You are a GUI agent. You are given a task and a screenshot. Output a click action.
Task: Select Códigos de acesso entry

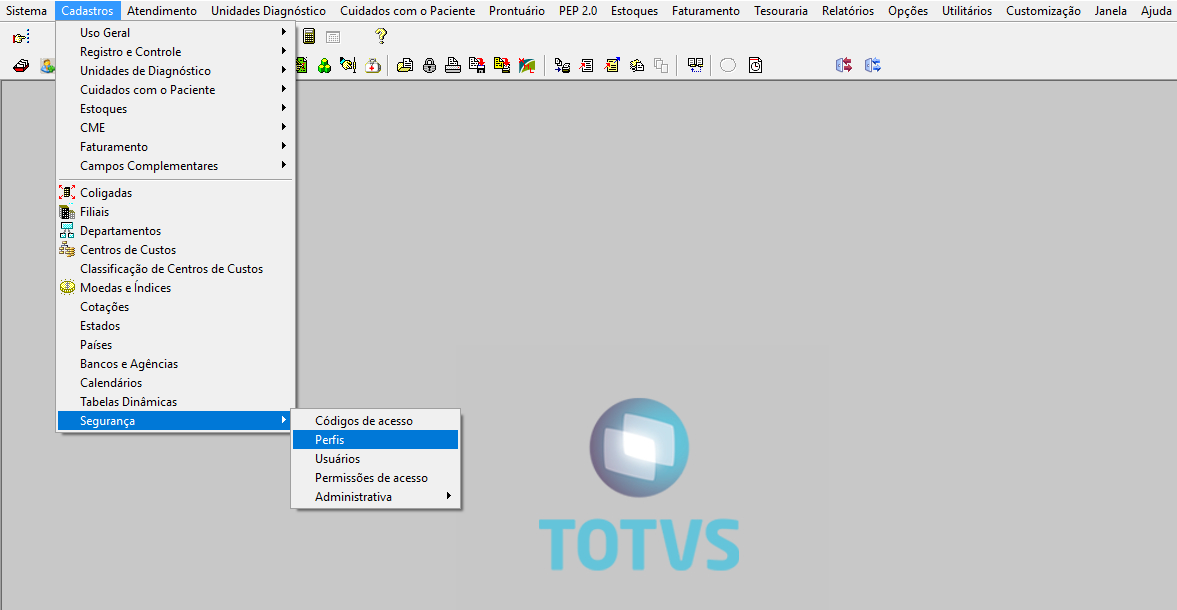[x=375, y=421]
